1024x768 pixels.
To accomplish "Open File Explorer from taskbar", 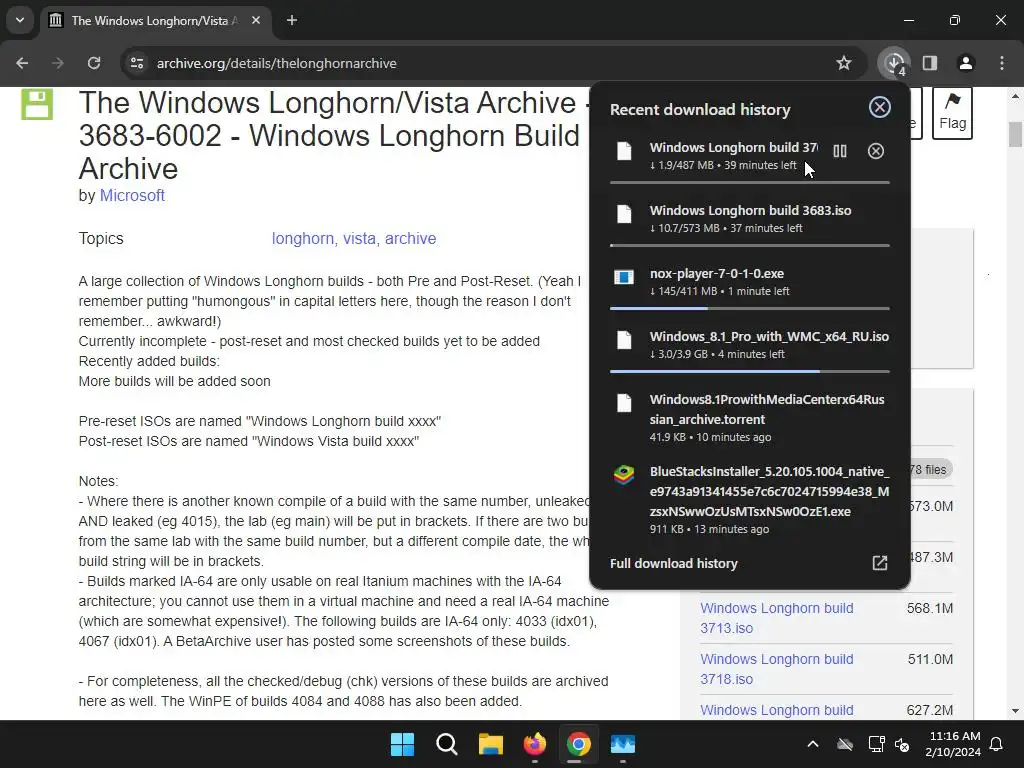I will (x=490, y=744).
